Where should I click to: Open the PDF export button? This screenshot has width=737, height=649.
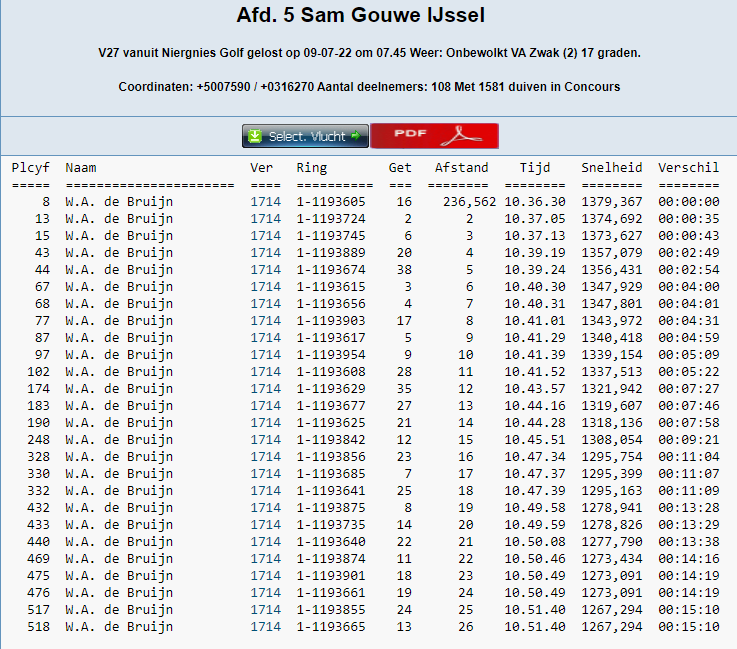[434, 136]
